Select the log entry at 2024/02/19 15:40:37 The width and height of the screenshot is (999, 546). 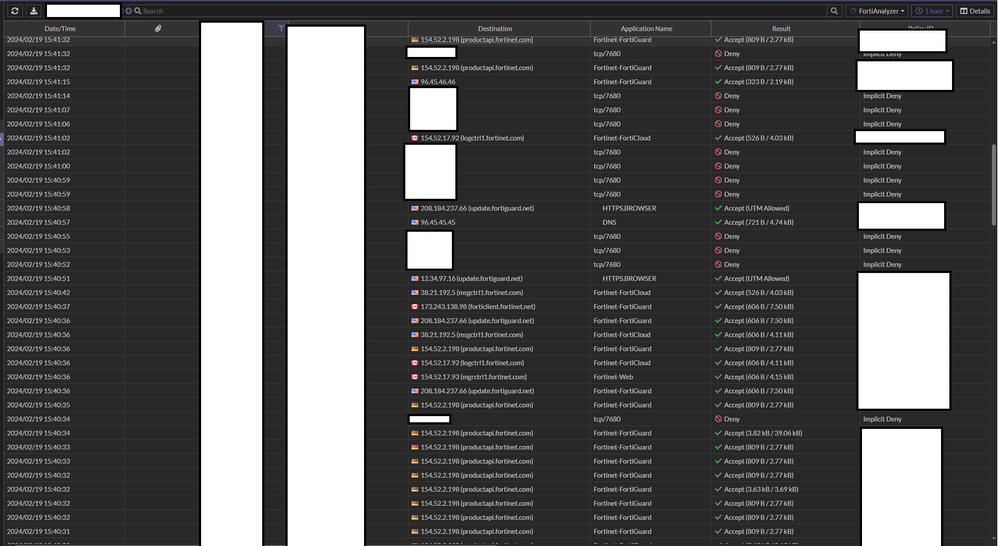point(497,306)
